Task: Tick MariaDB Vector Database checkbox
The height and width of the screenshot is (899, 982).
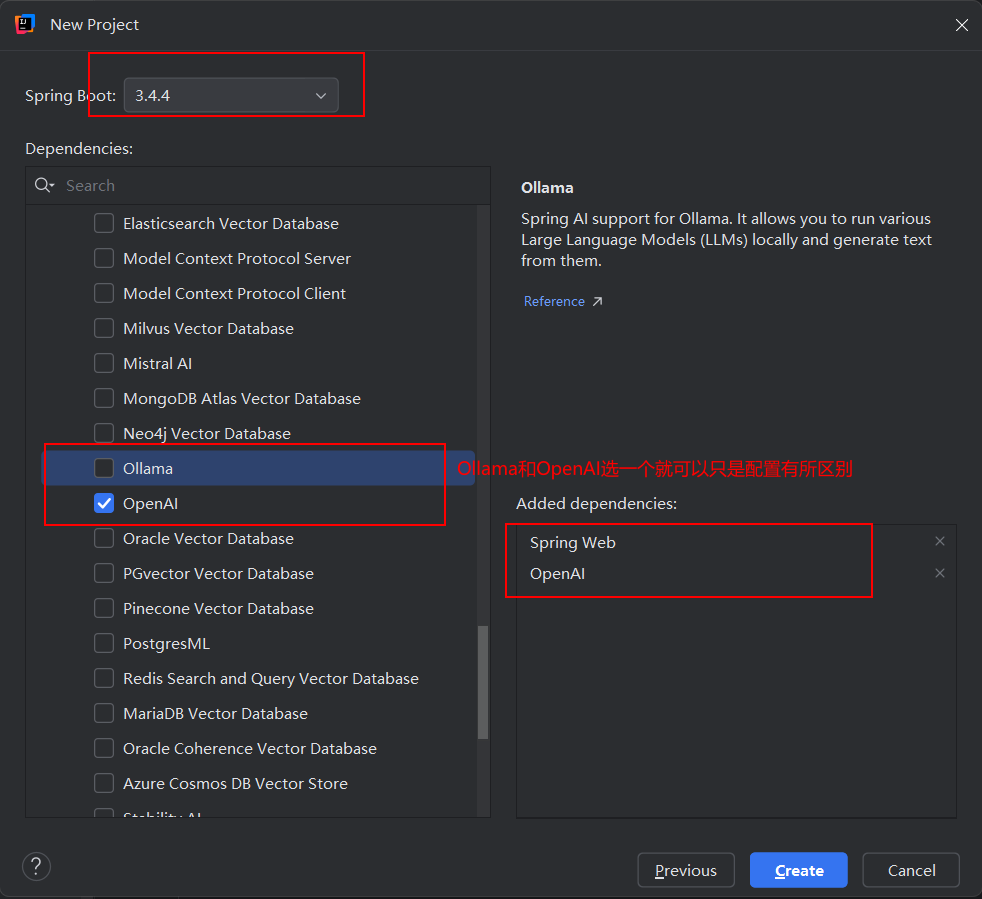Action: 104,714
